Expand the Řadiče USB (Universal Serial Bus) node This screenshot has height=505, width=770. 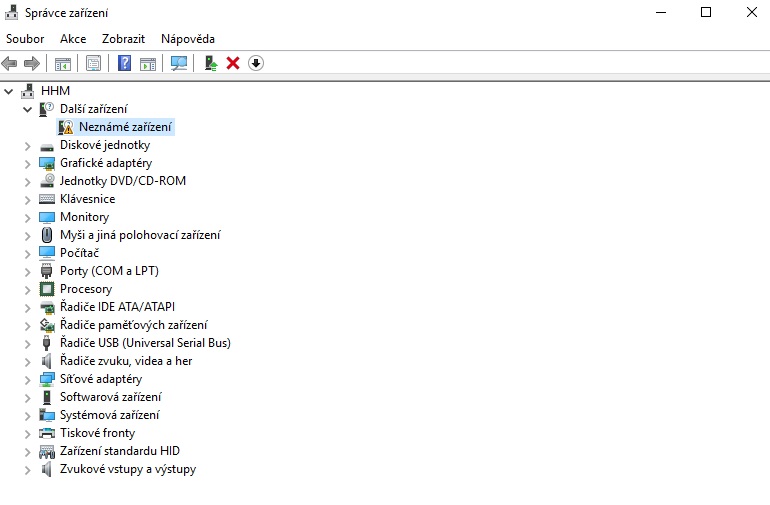pyautogui.click(x=28, y=344)
